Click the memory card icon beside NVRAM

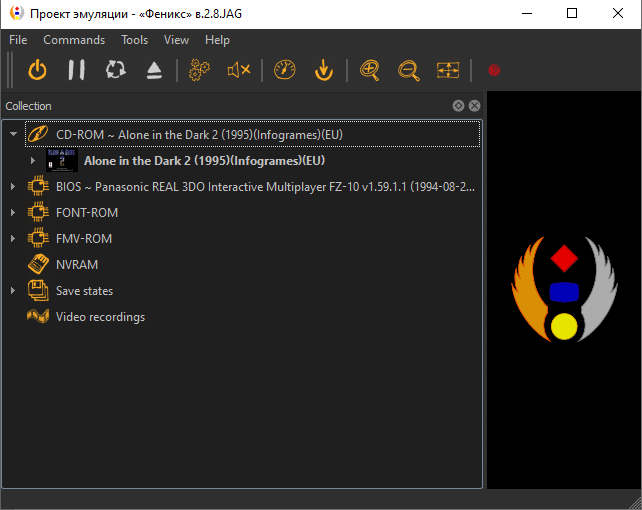(x=38, y=264)
